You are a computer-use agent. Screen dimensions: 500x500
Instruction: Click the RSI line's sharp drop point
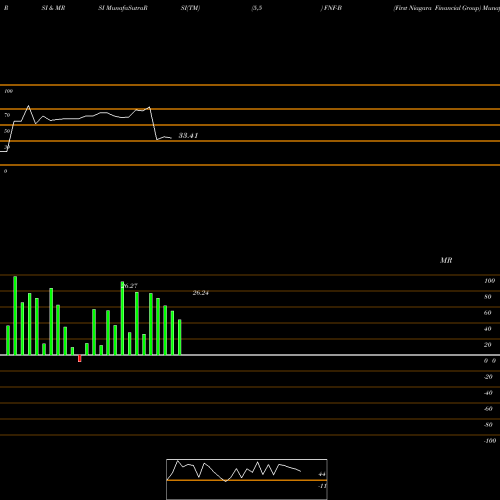click(x=157, y=139)
